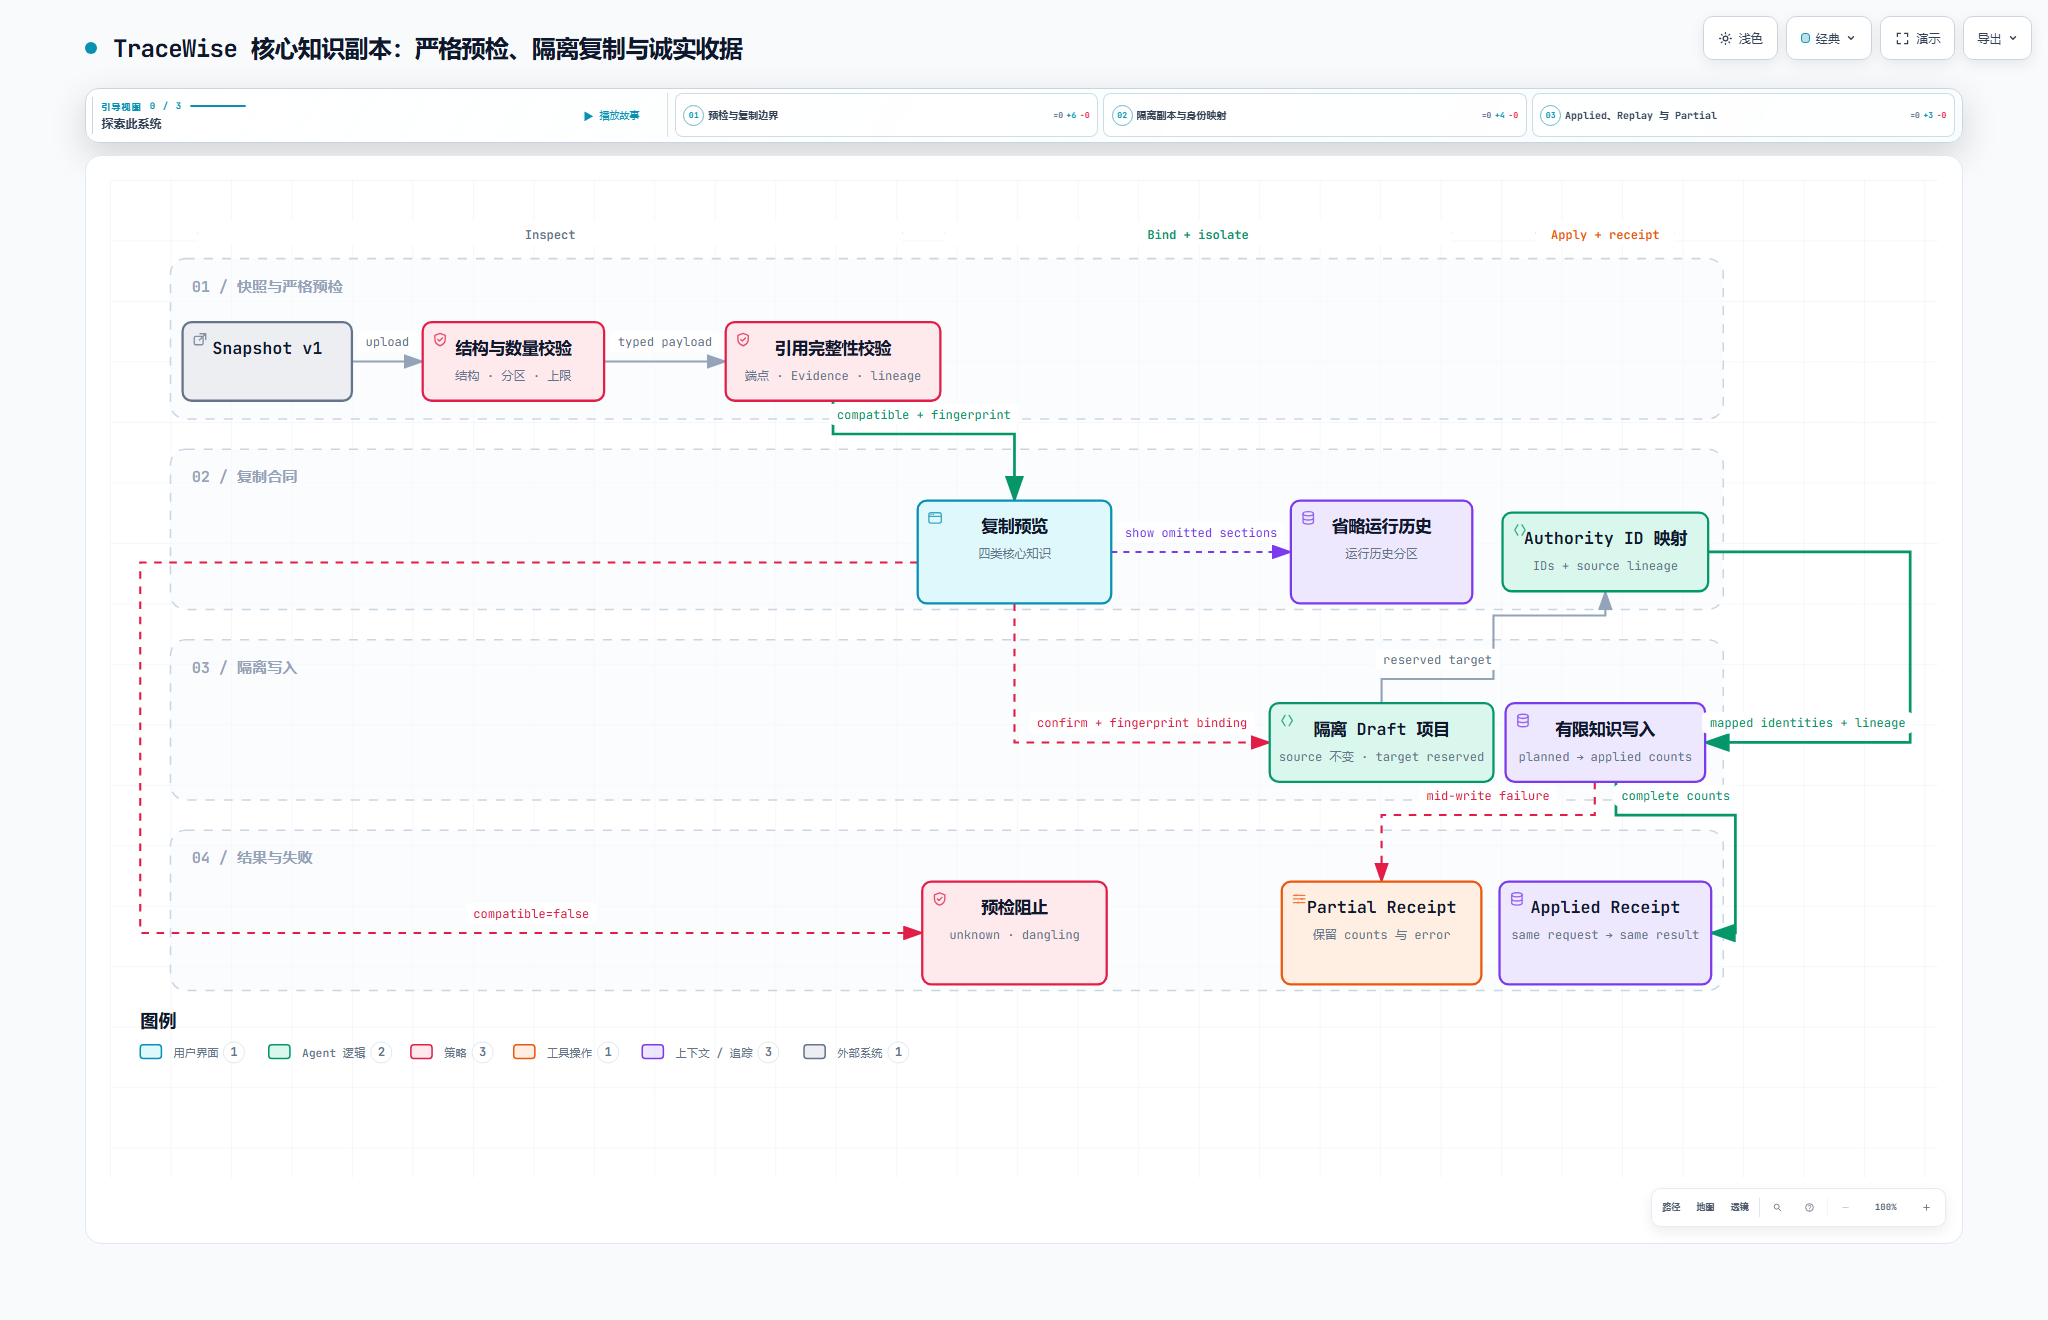
Task: Toggle 策略 legend filter
Action: [451, 1052]
